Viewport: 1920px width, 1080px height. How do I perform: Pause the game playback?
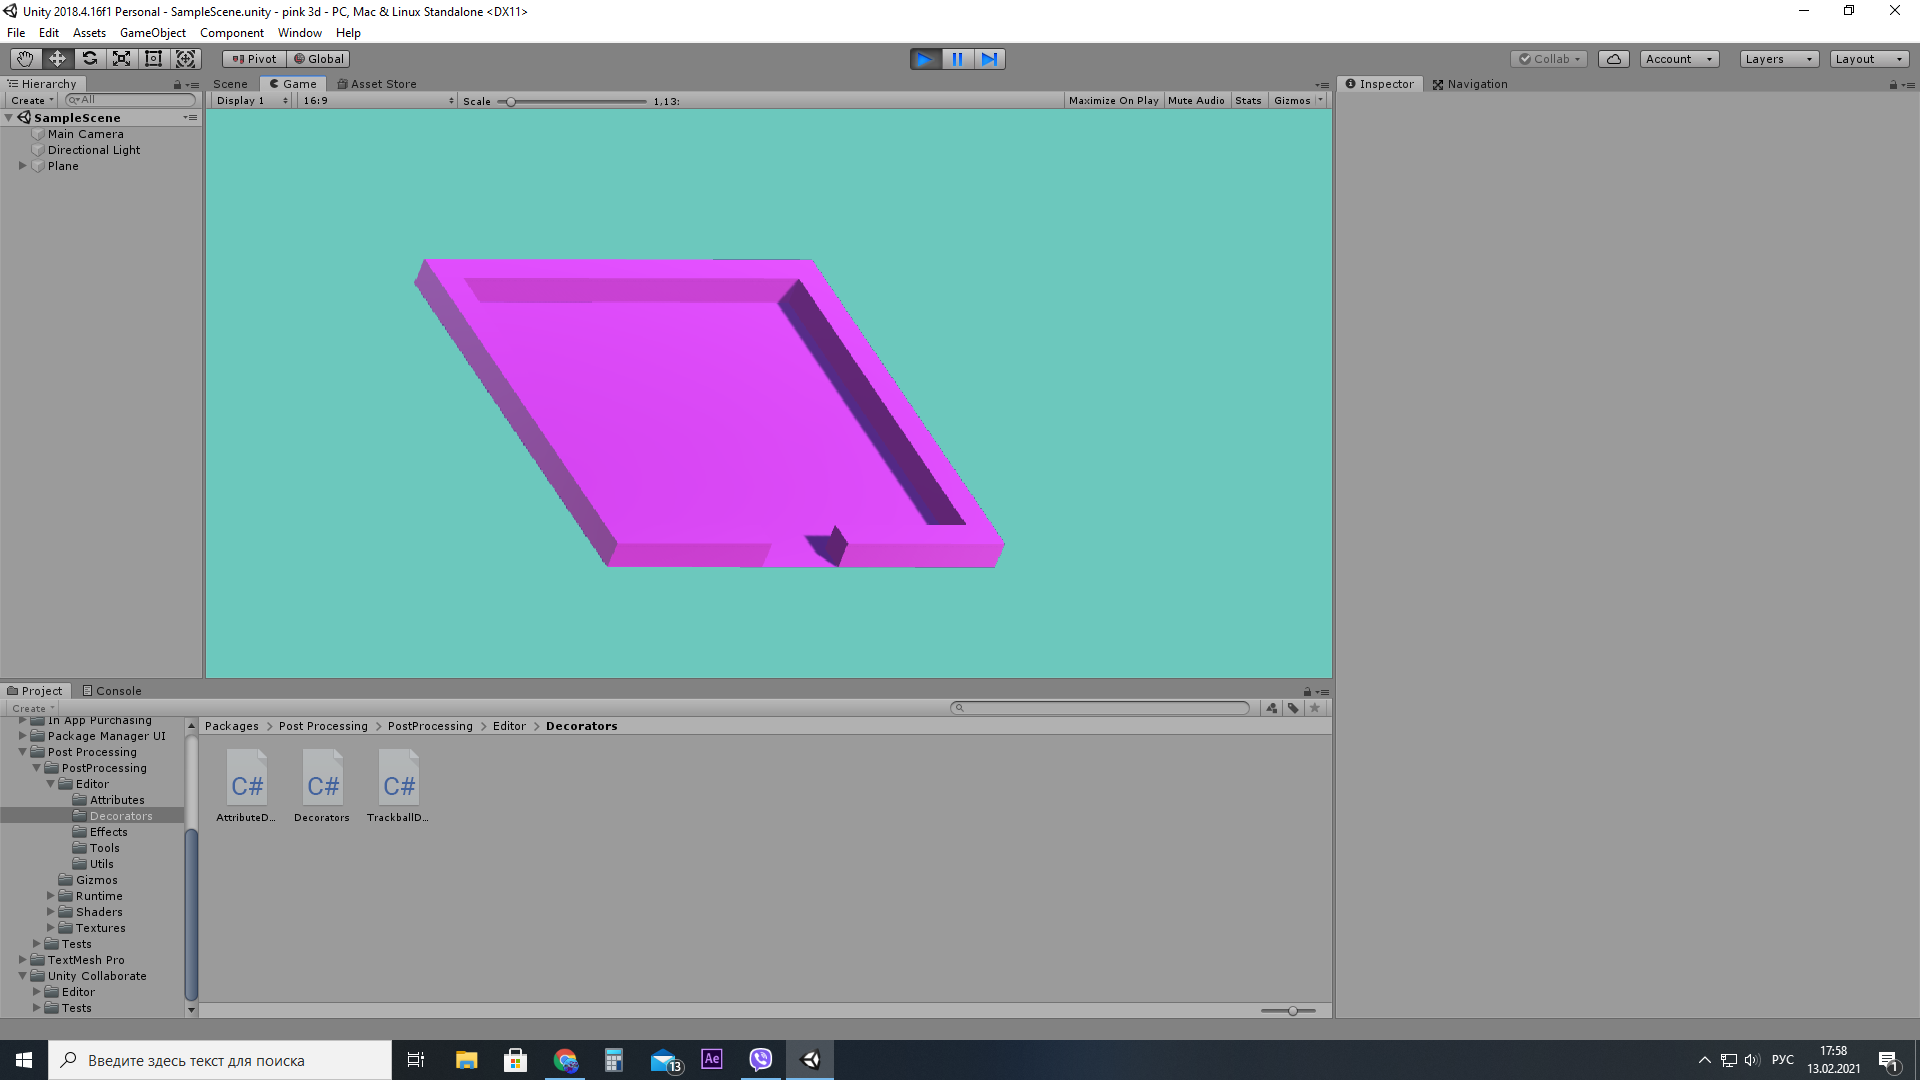point(957,59)
